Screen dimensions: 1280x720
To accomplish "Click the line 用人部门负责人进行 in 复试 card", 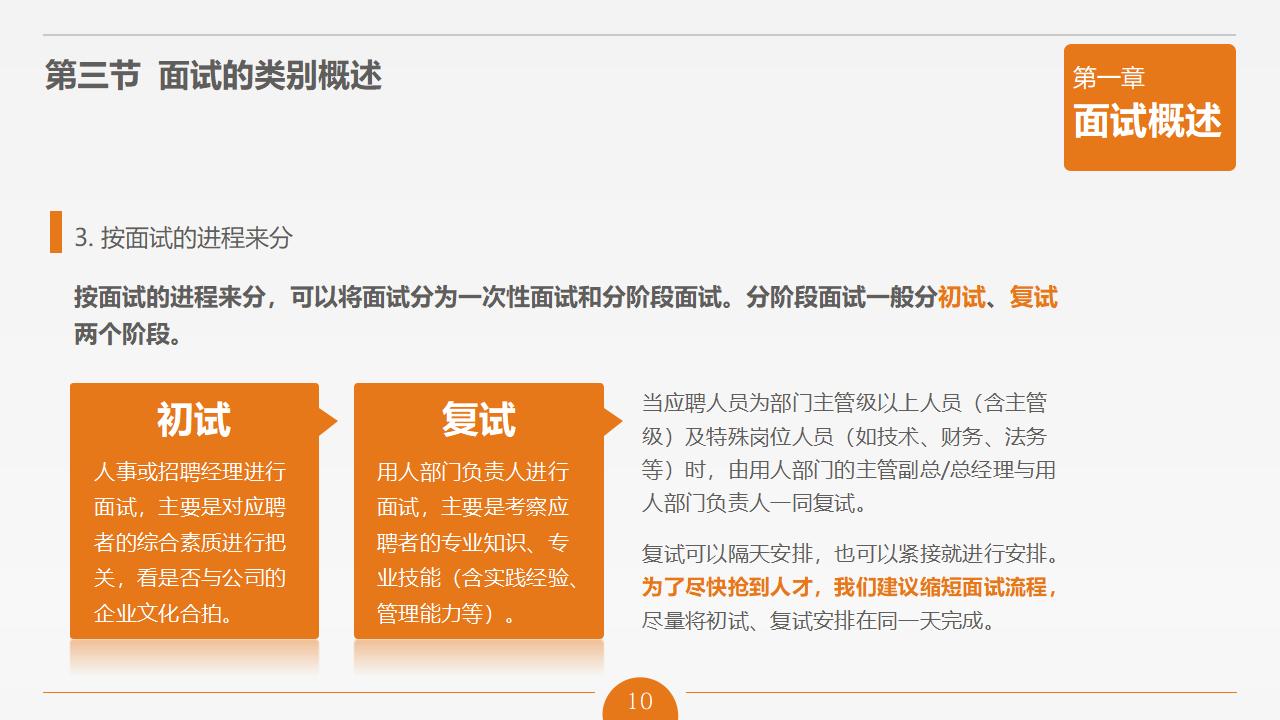I will [473, 471].
